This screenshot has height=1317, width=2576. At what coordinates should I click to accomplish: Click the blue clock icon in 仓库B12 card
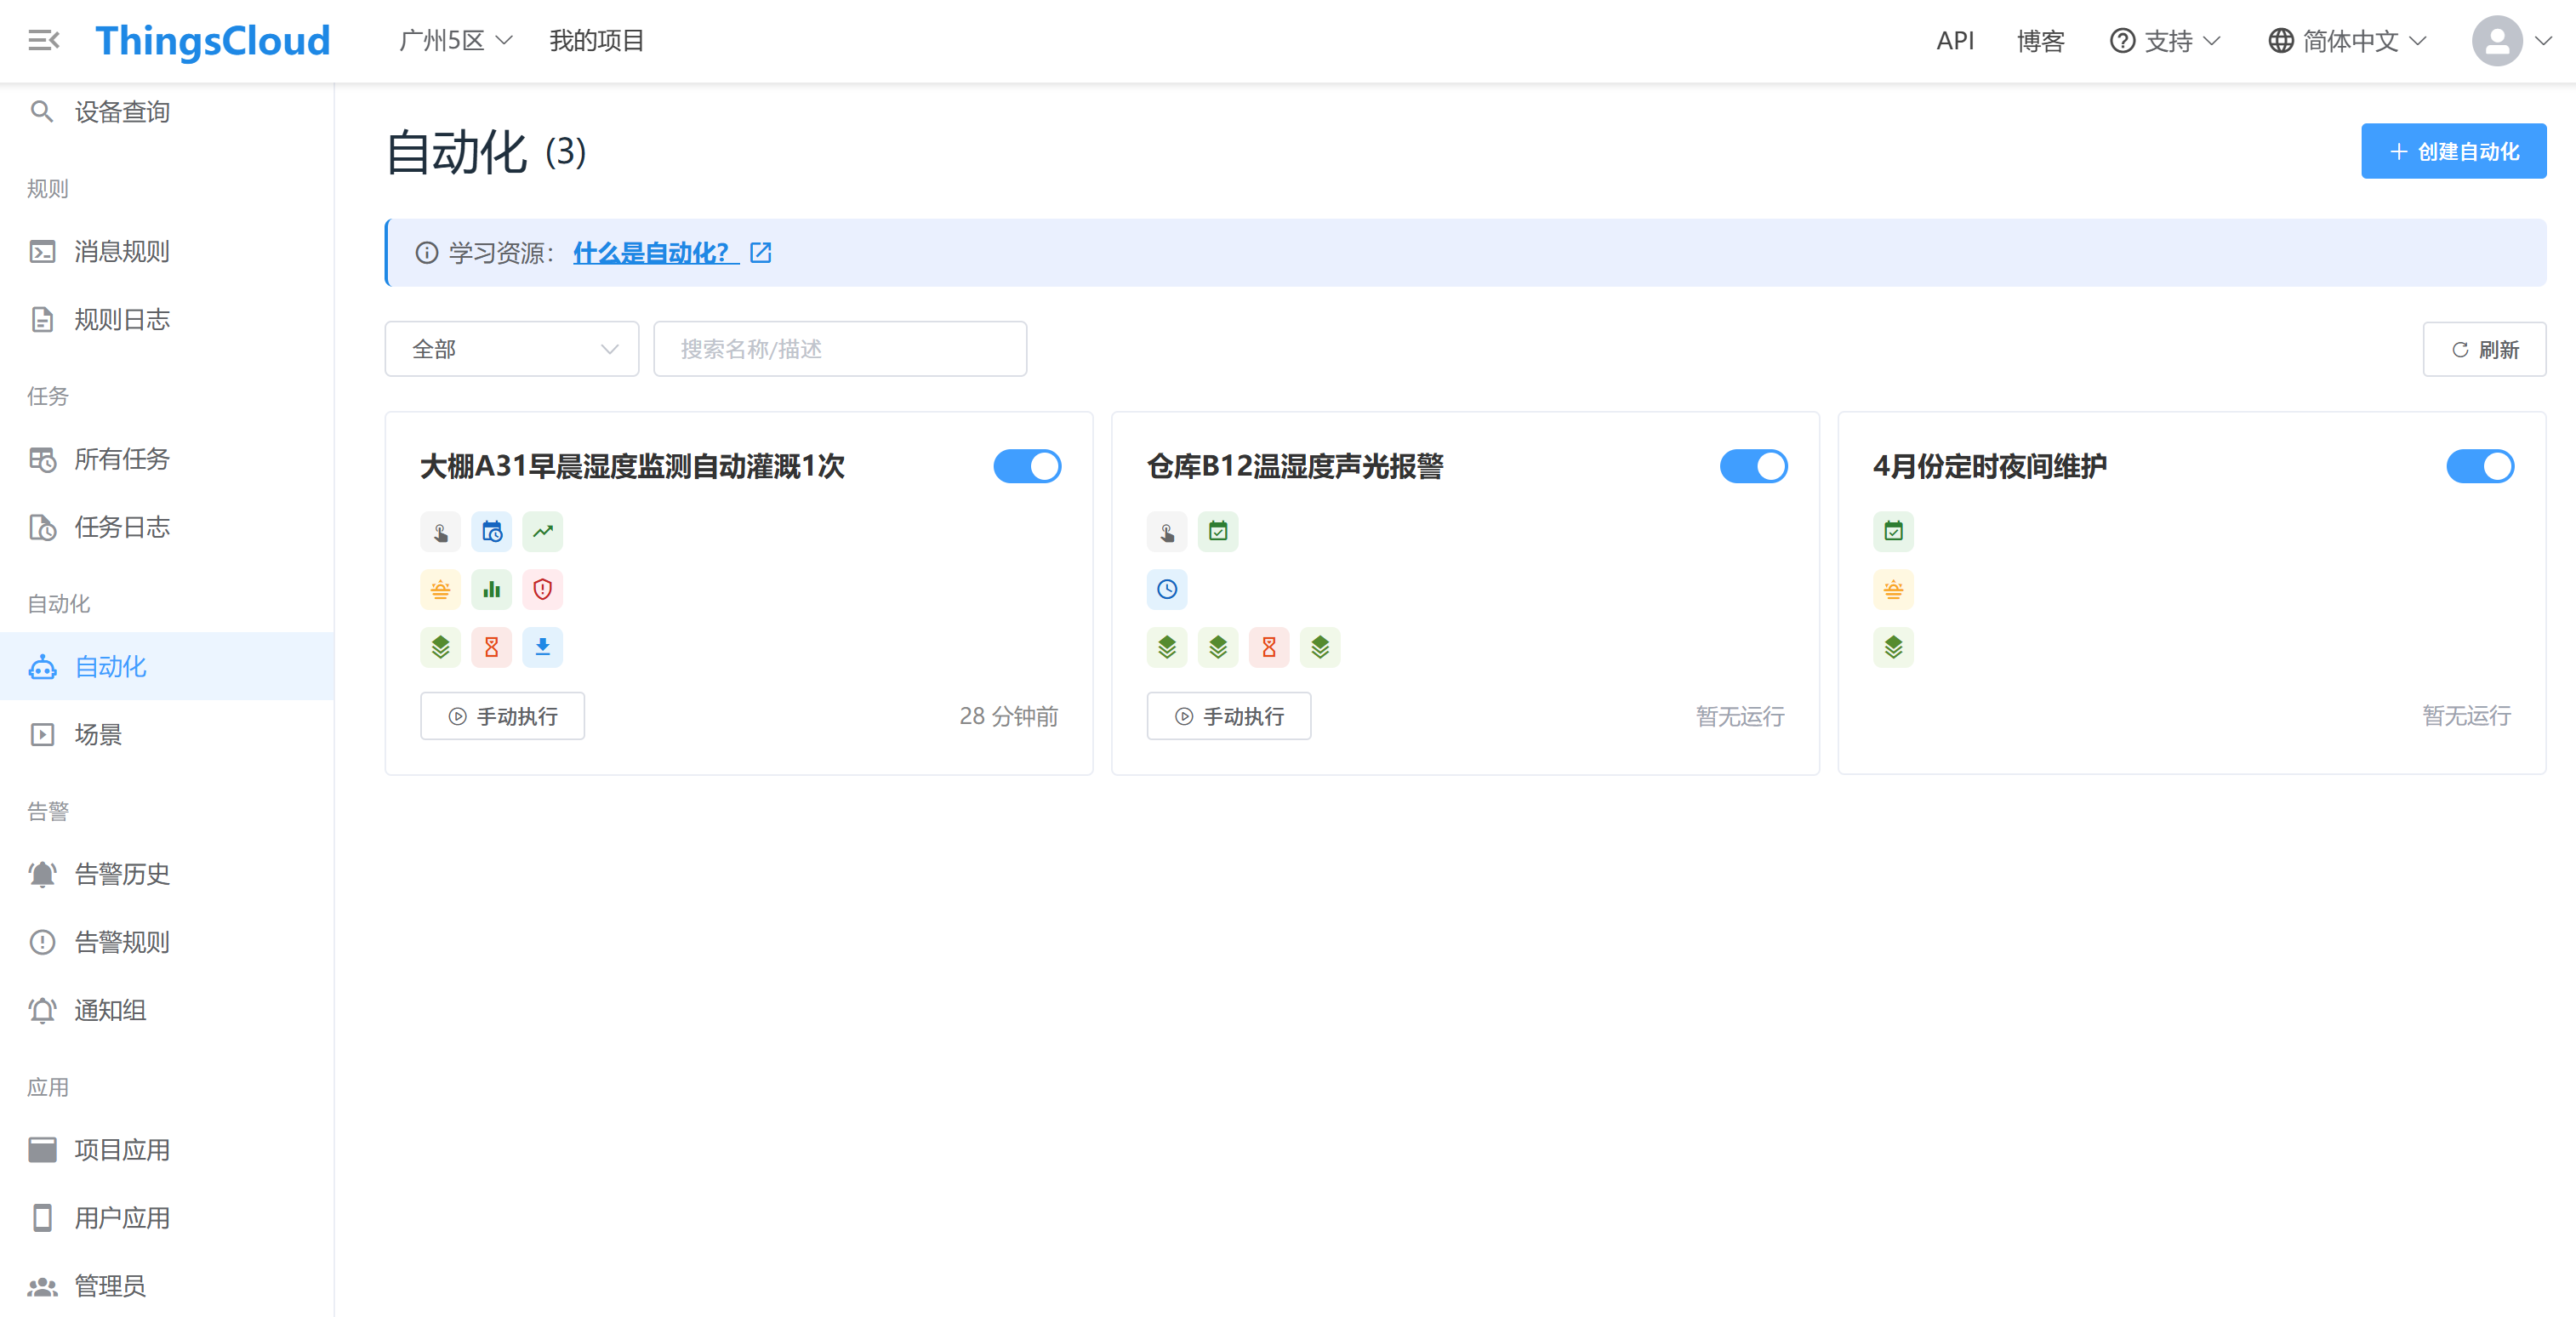pos(1166,590)
